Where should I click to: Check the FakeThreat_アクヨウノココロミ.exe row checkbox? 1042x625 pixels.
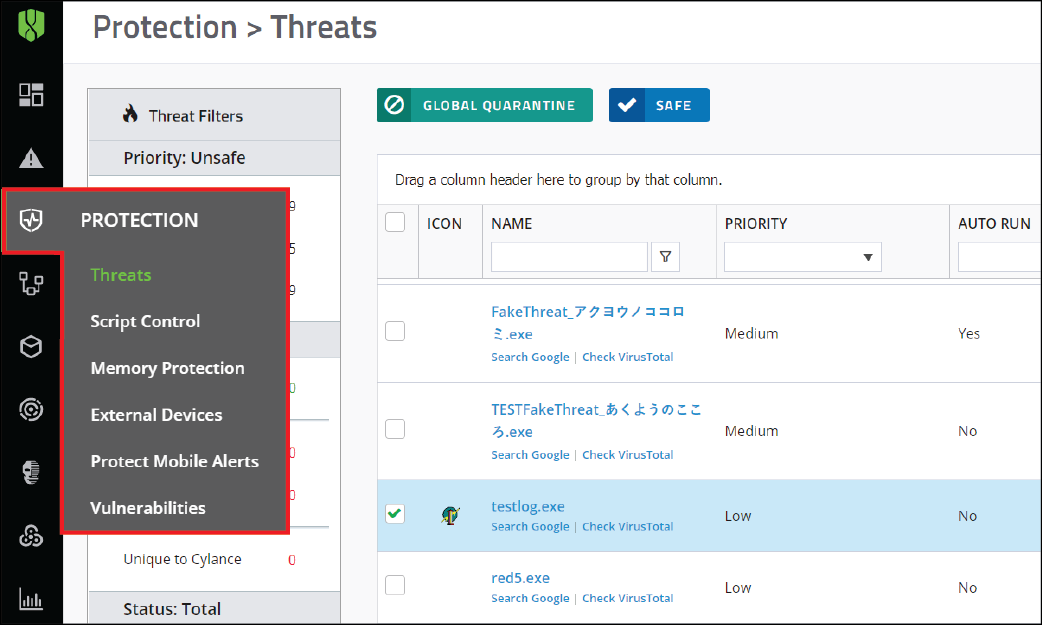[x=395, y=331]
